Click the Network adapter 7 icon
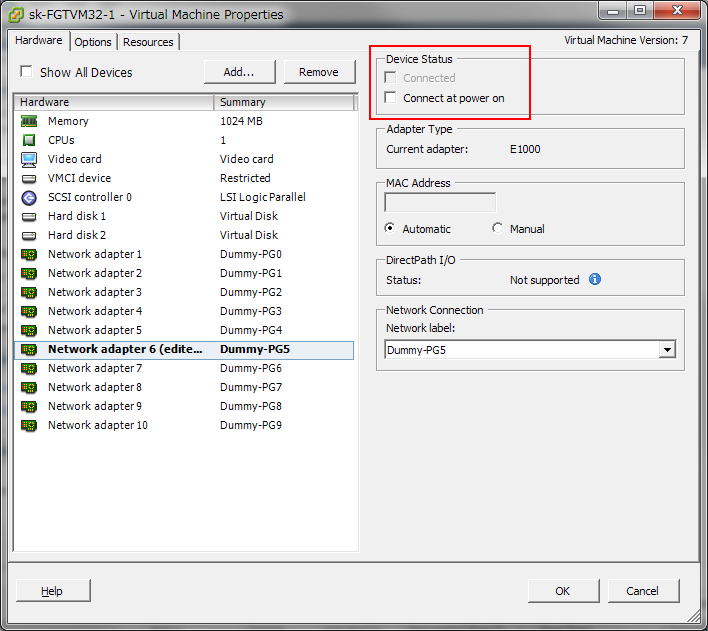Screen dimensions: 708x631 point(29,368)
